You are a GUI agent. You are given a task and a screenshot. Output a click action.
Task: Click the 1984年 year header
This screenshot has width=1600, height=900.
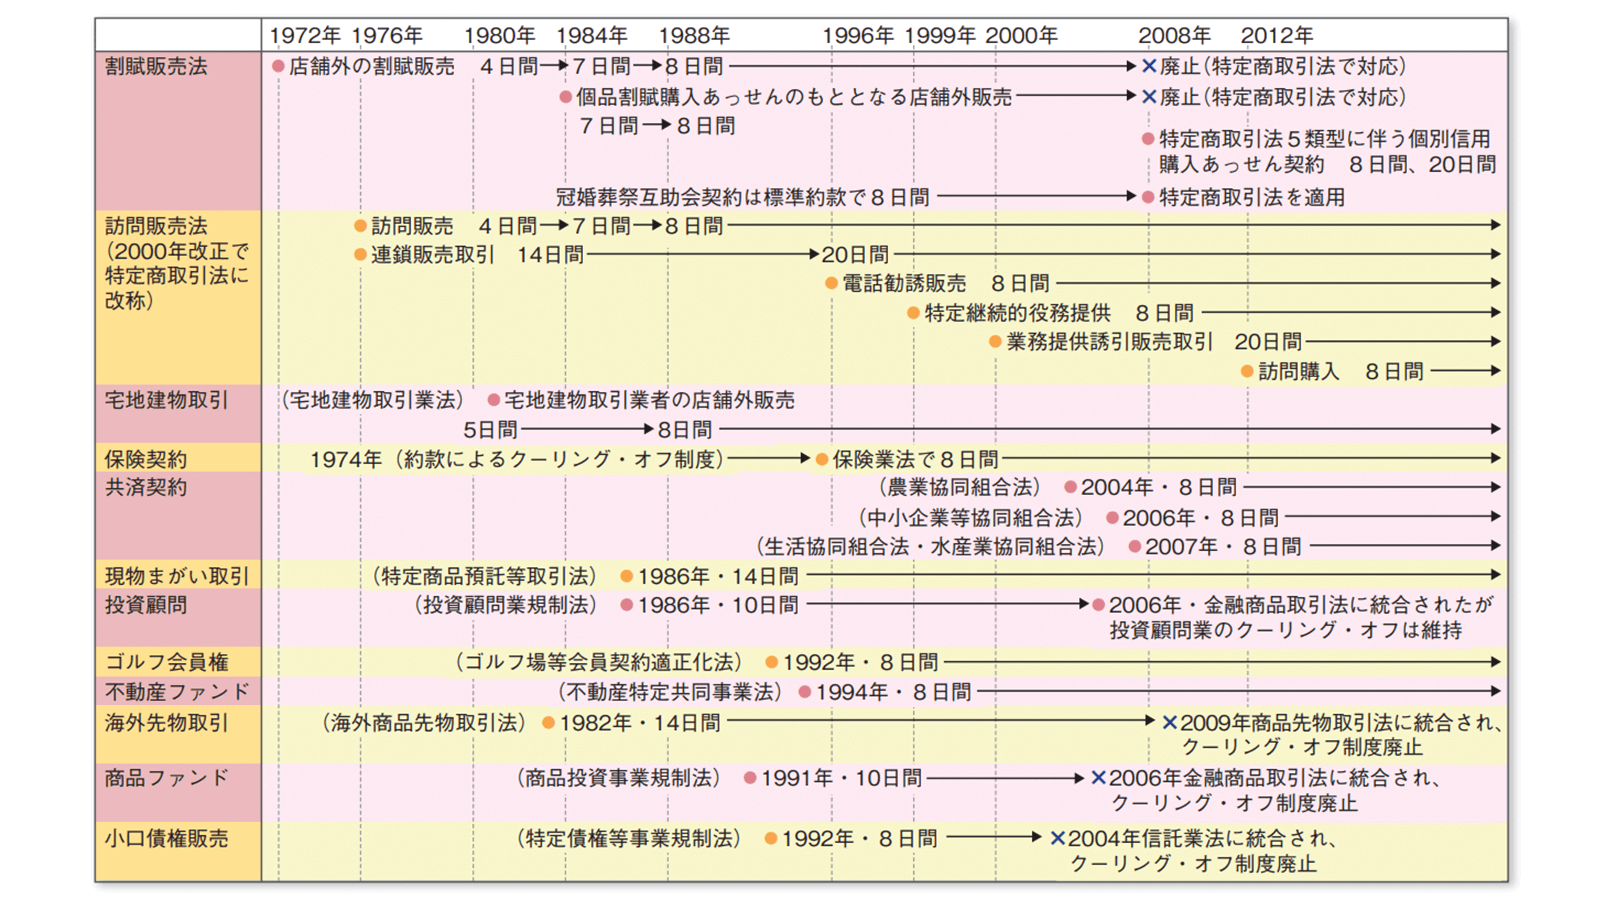tap(592, 36)
